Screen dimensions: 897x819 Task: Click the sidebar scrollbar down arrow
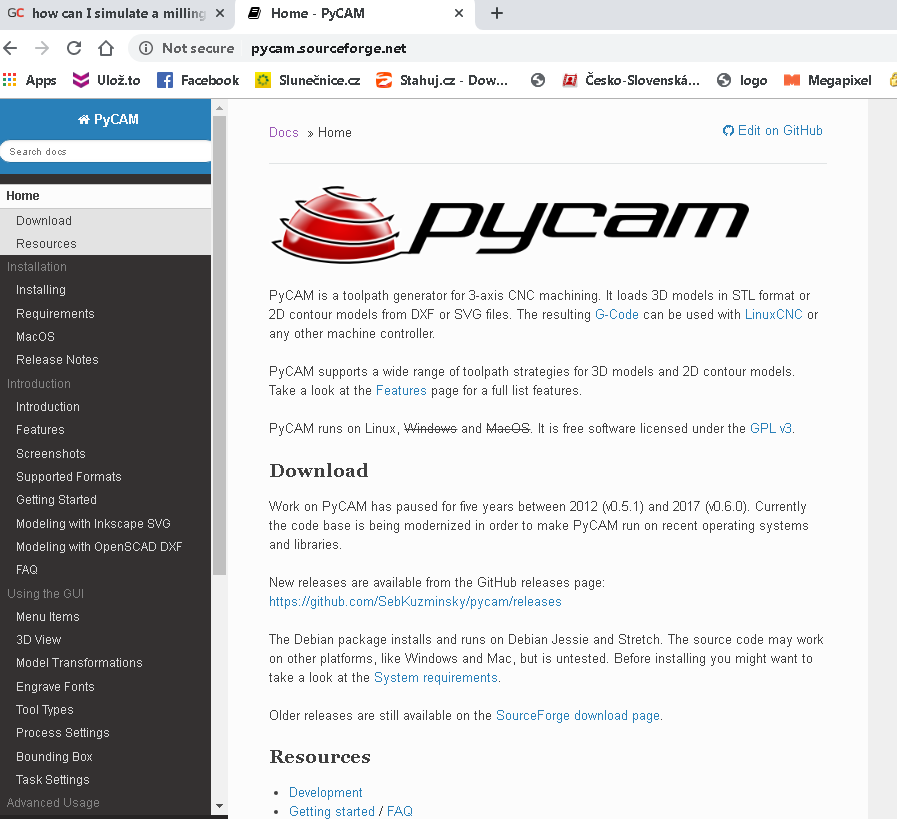tap(219, 806)
